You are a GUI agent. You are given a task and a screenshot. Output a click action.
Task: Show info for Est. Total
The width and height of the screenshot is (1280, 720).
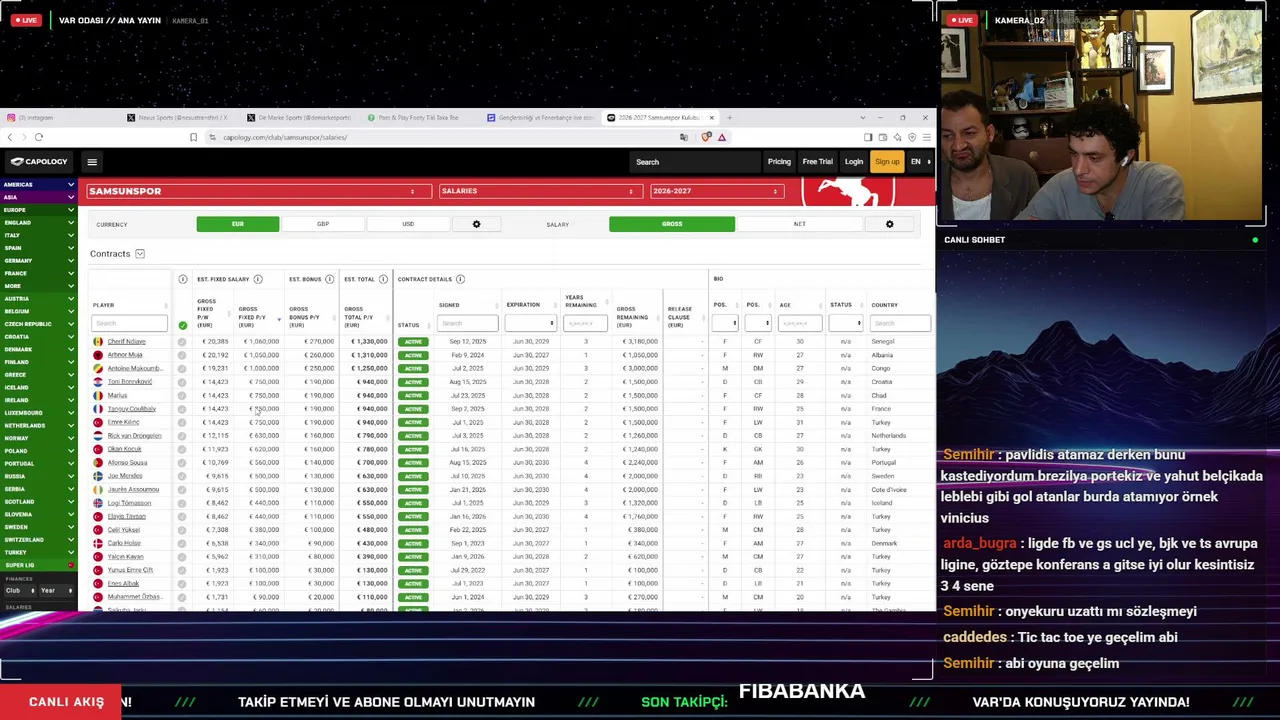point(383,279)
